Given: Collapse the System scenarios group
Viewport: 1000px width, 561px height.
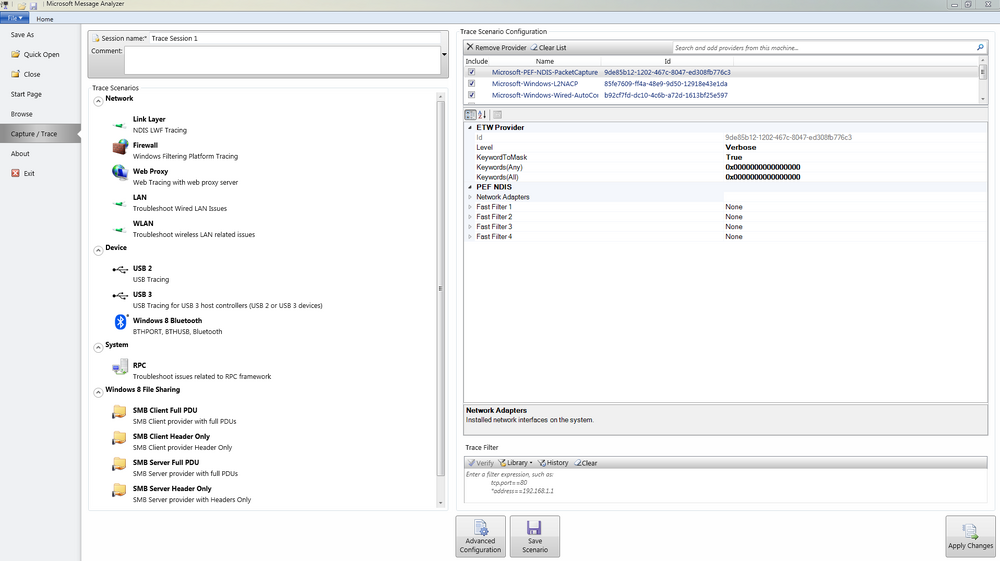Looking at the screenshot, I should tap(98, 347).
